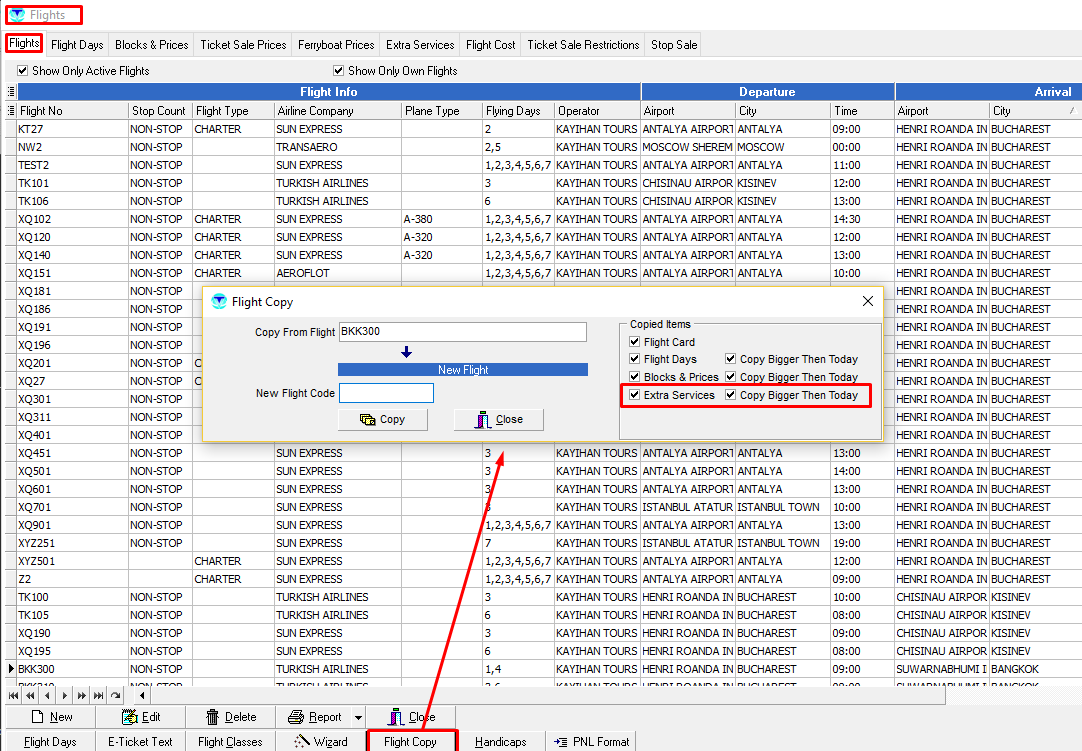Image resolution: width=1082 pixels, height=751 pixels.
Task: Click the Handicaps button
Action: [x=500, y=741]
